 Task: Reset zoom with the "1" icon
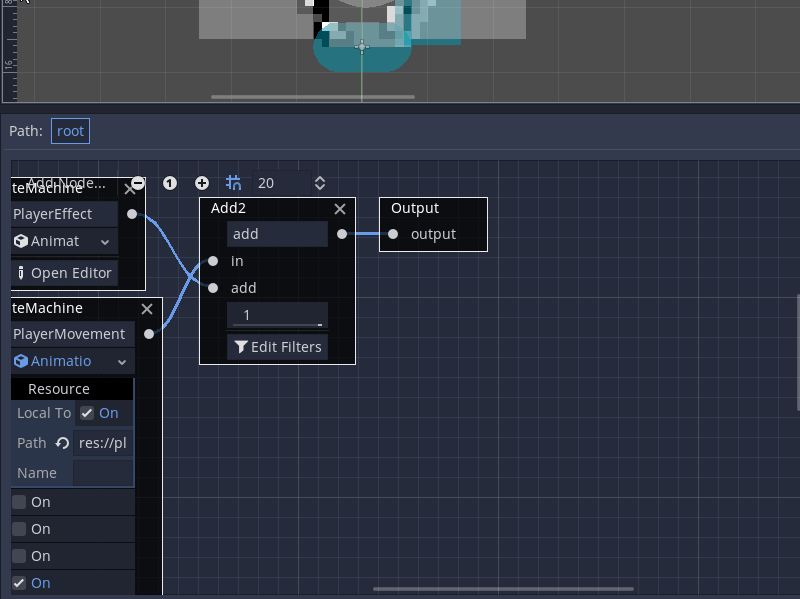169,183
